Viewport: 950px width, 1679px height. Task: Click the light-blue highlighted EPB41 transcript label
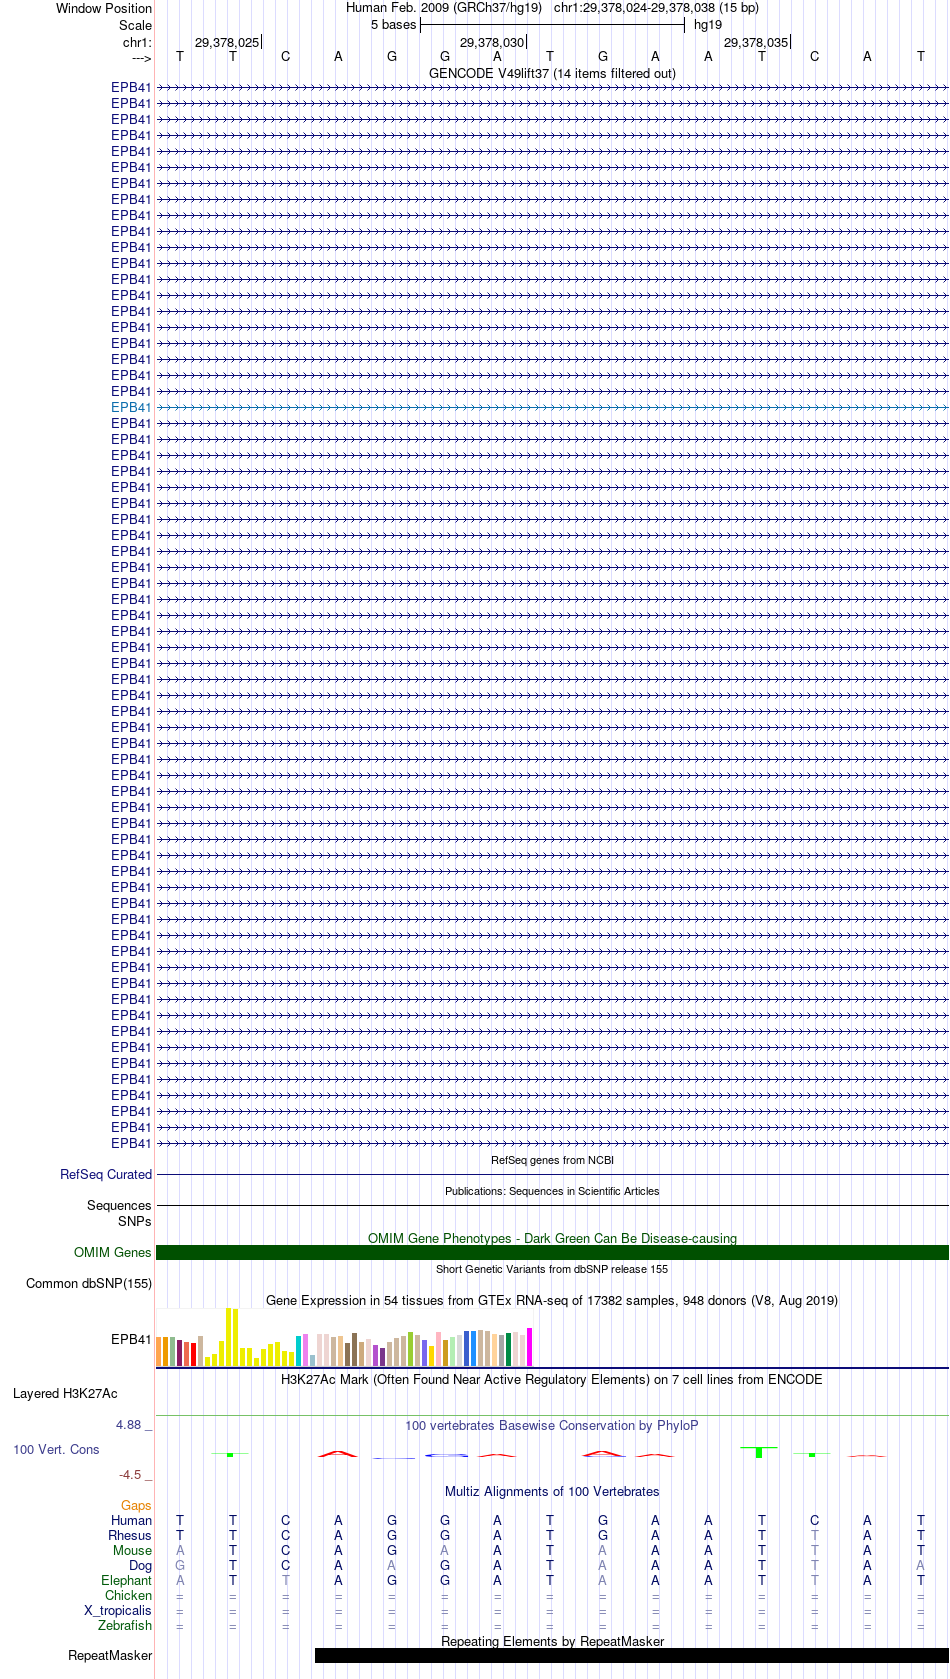(x=131, y=407)
